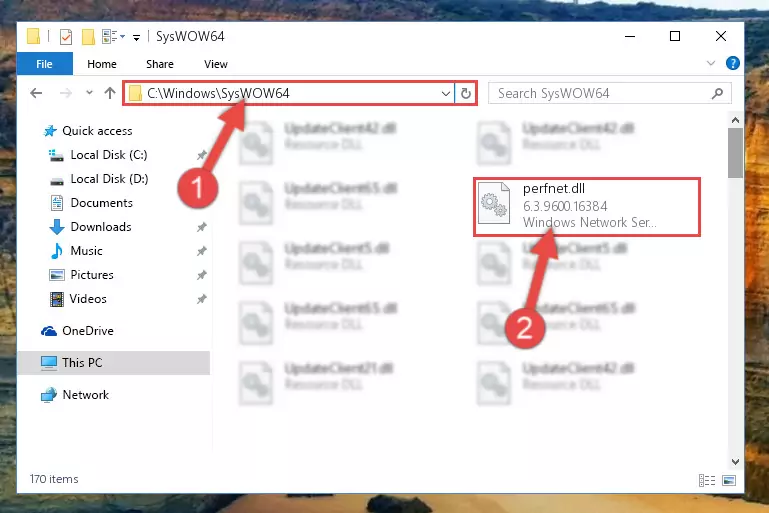This screenshot has height=513, width=769.
Task: Click the Quick access star icon
Action: tap(50, 131)
